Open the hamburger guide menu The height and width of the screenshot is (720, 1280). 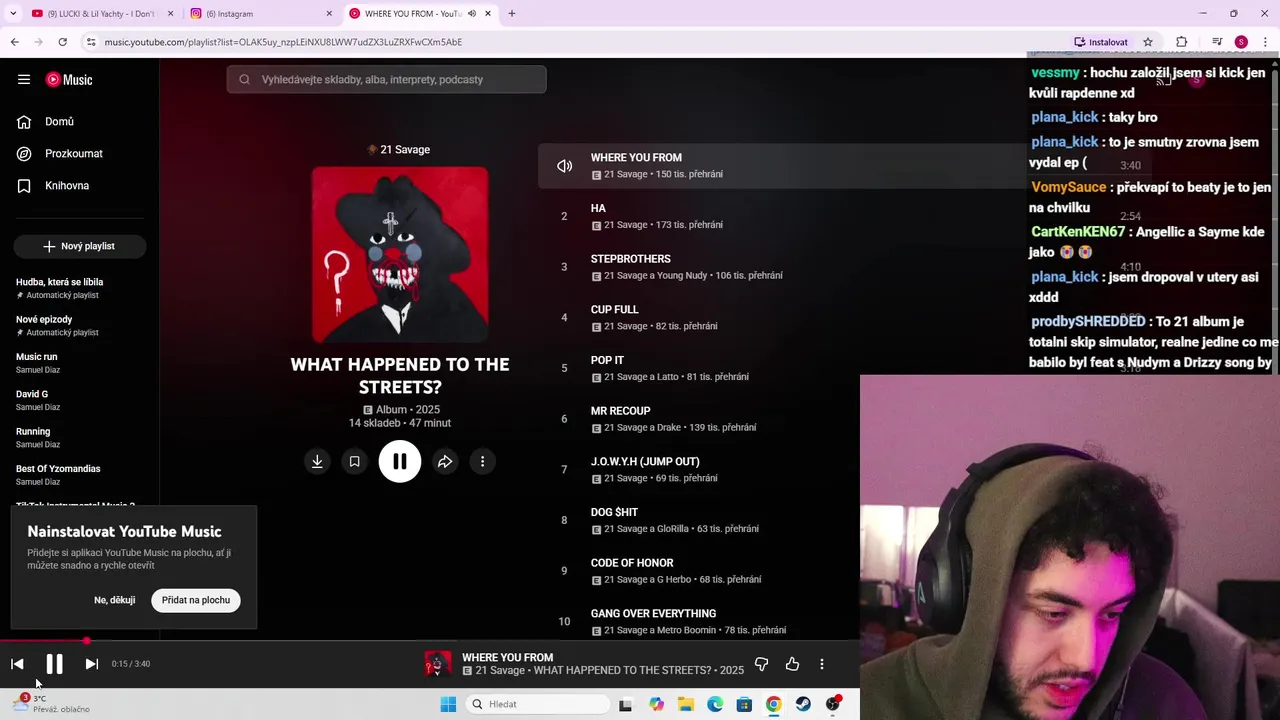24,80
